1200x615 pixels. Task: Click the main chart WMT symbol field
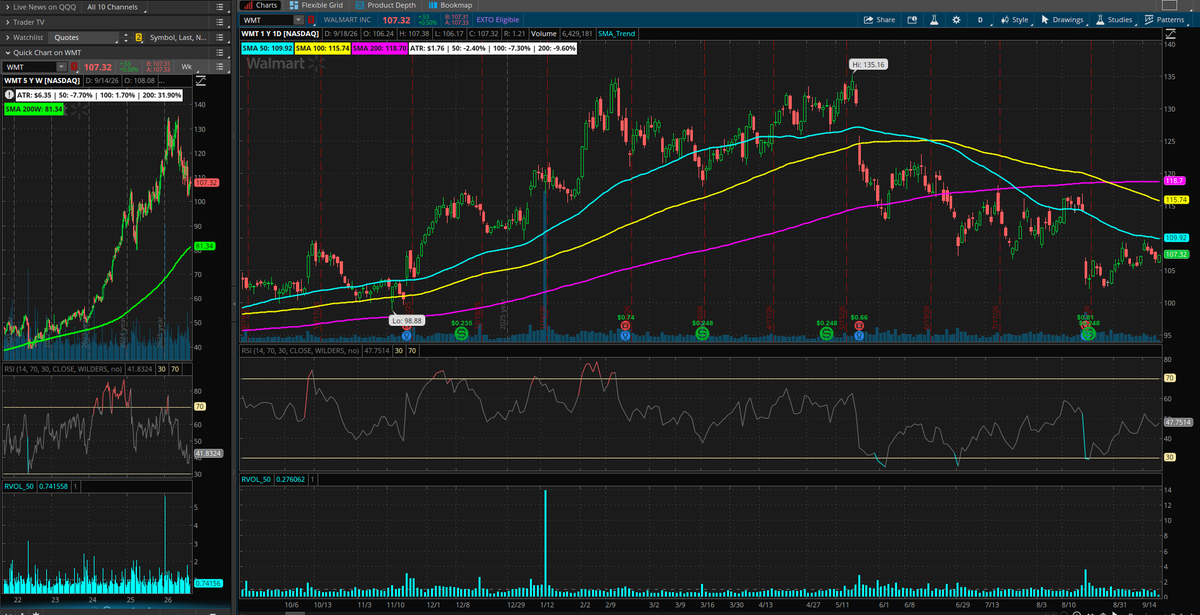pos(268,20)
